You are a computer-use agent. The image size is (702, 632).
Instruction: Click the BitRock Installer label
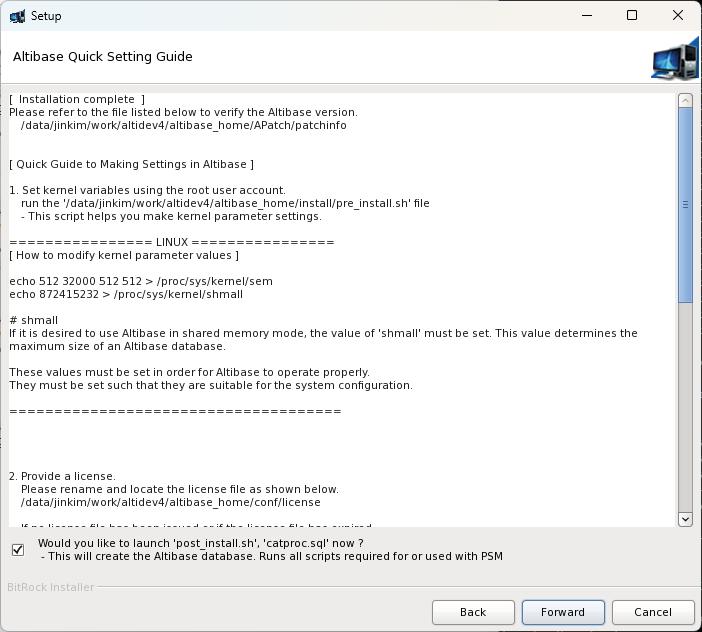[51, 587]
